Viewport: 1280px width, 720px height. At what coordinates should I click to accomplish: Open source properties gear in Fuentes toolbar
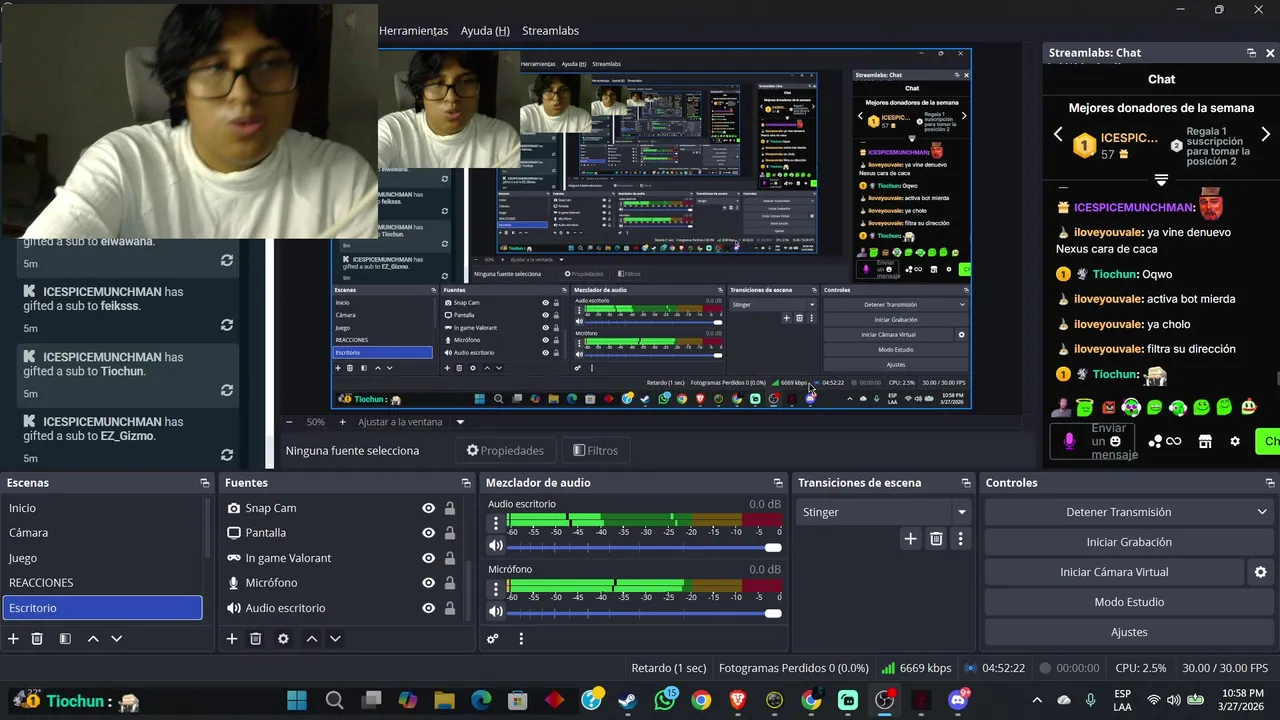point(283,638)
